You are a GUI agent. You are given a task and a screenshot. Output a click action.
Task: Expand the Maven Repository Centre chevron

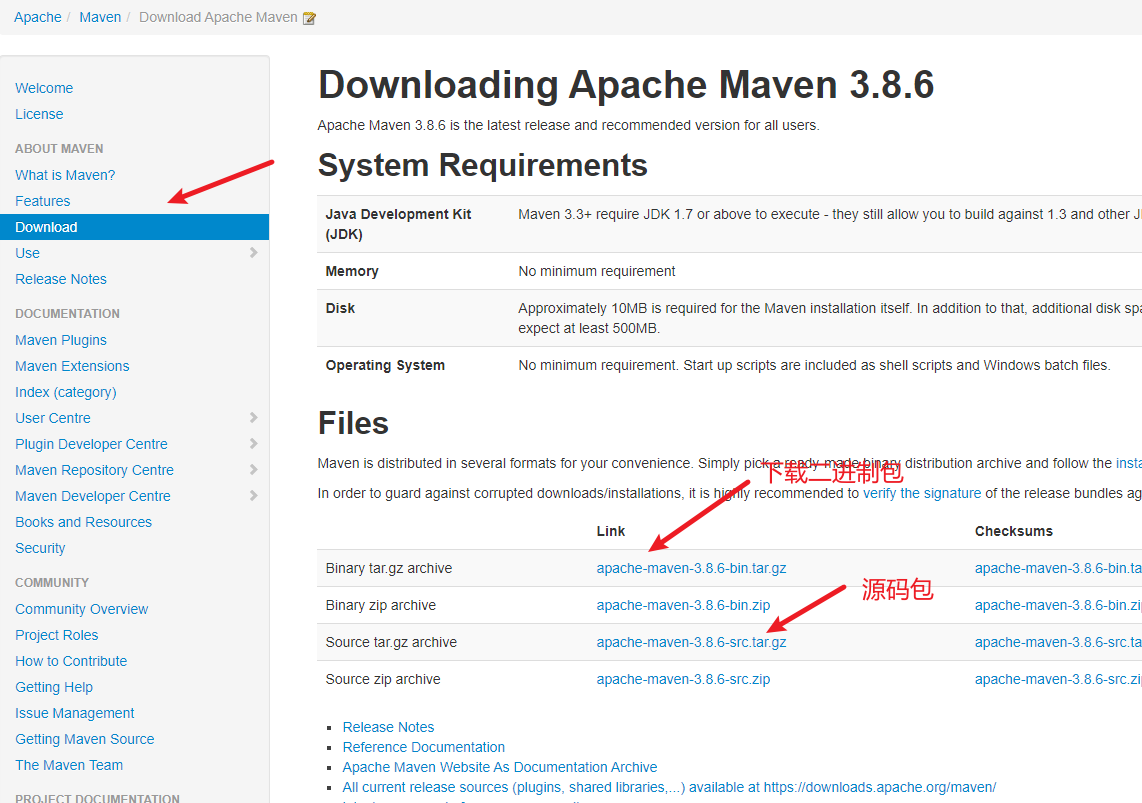(253, 470)
